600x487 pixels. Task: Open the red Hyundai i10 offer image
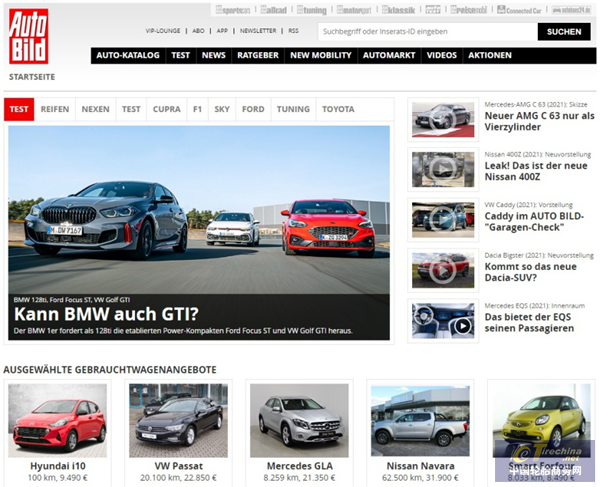point(58,420)
